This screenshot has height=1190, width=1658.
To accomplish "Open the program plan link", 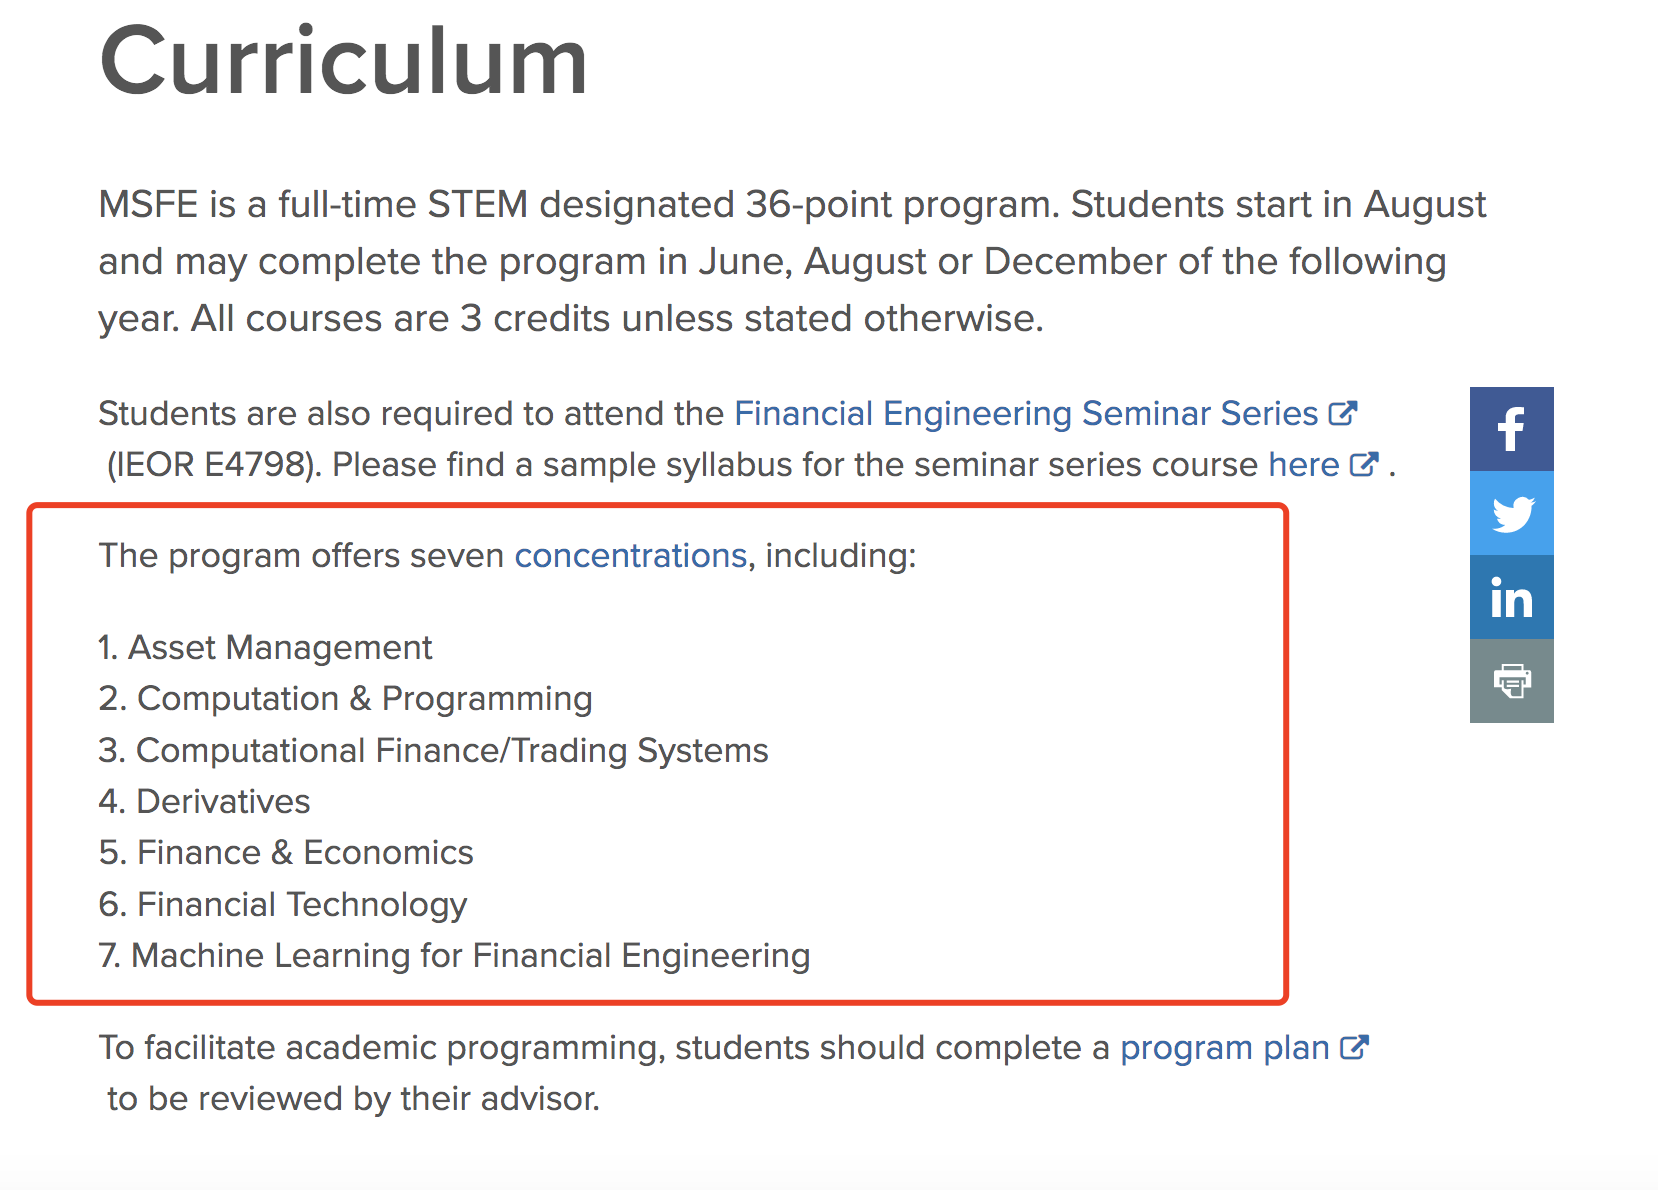I will pos(1225,1047).
